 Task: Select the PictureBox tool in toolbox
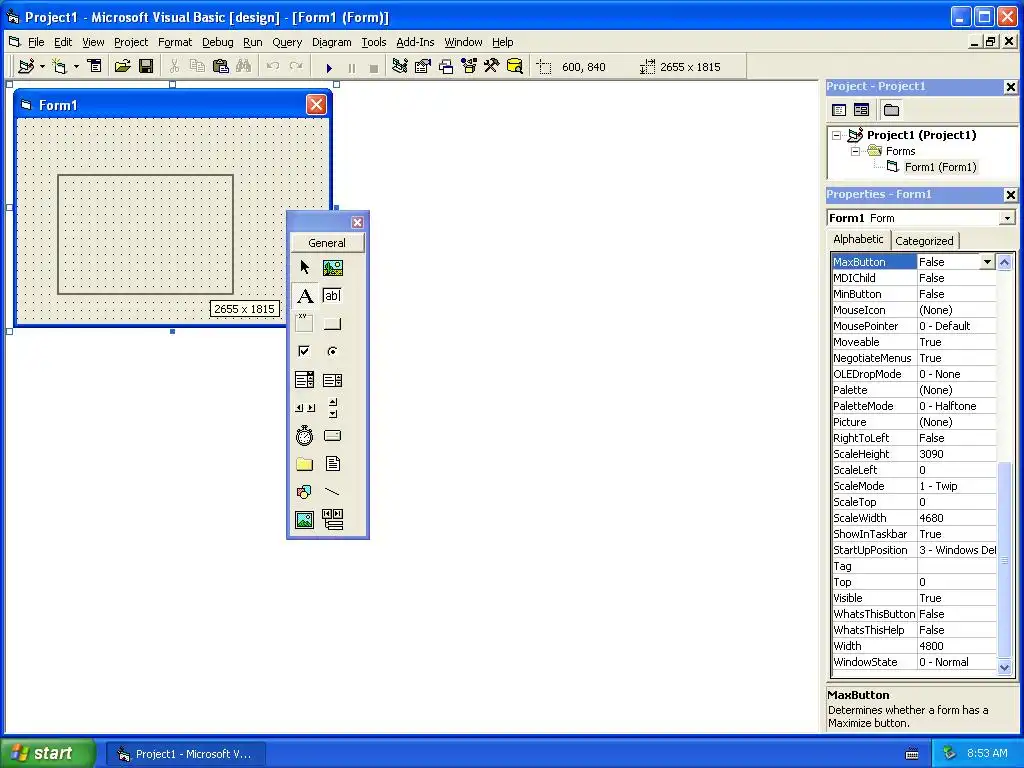point(332,267)
